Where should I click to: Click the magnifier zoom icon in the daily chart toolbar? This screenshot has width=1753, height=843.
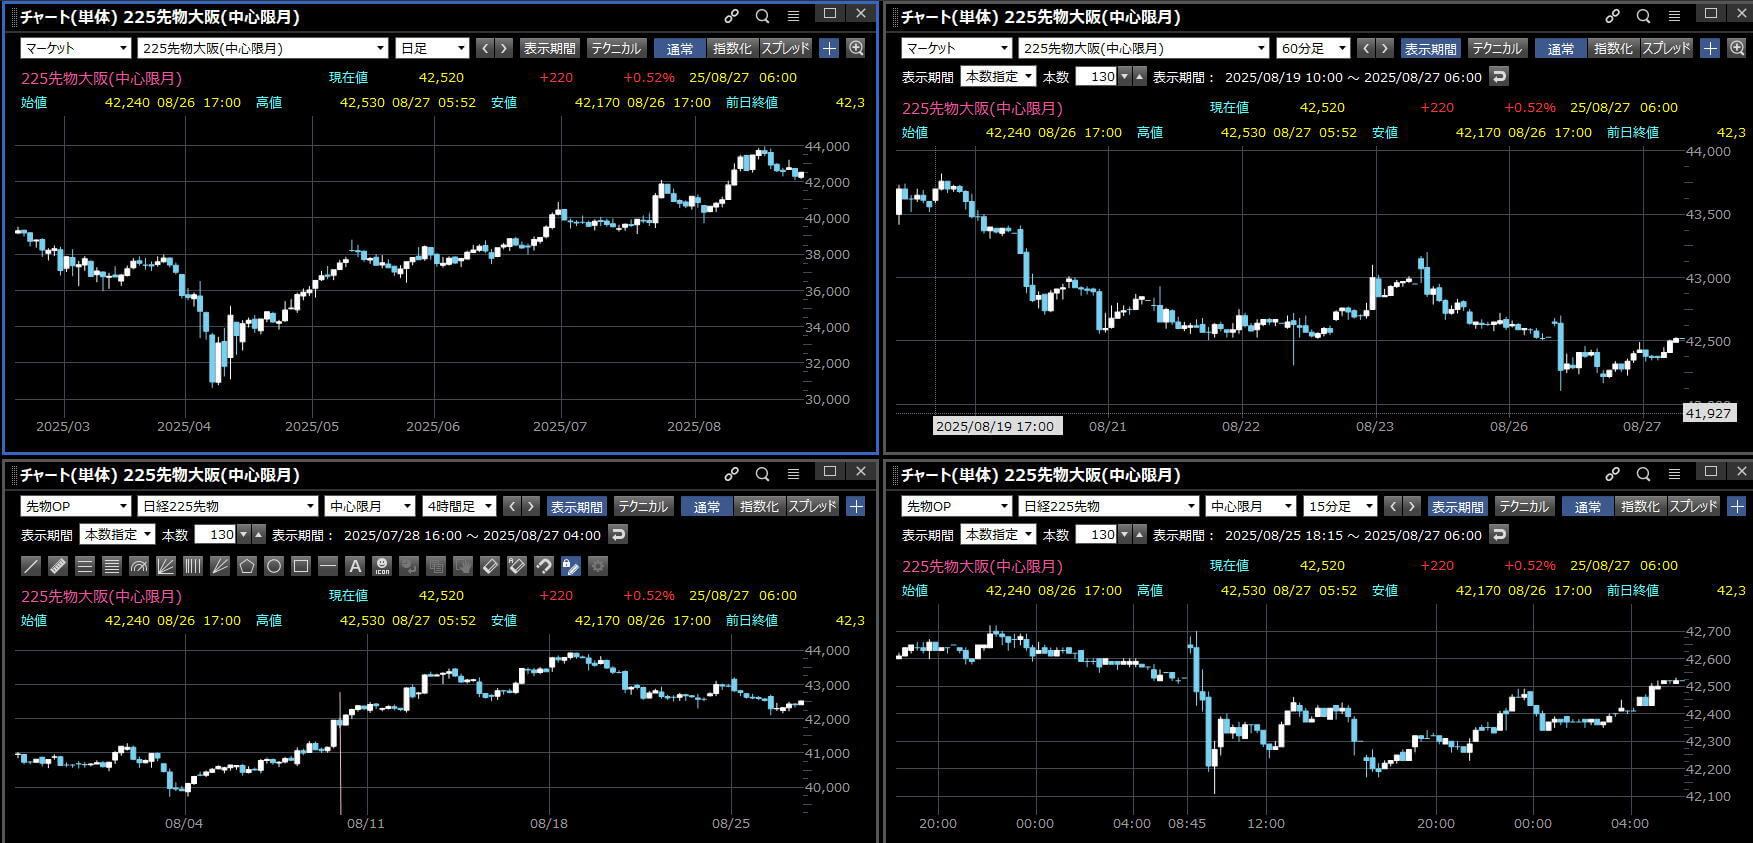[856, 48]
